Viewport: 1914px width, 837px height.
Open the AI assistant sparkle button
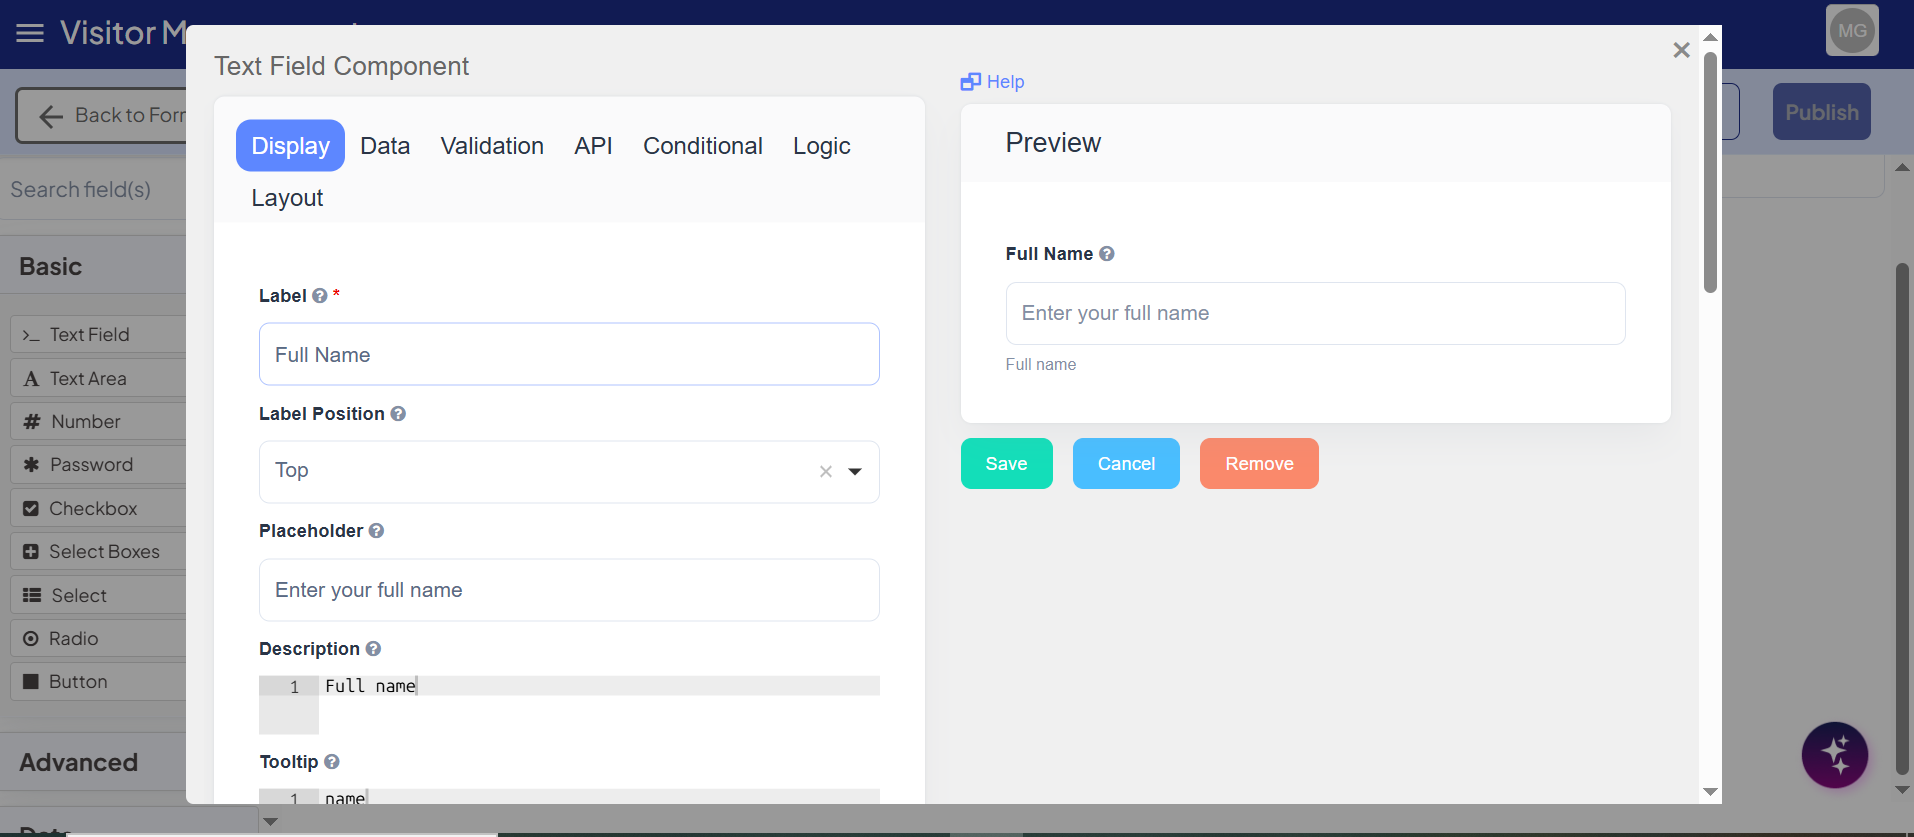click(1834, 755)
